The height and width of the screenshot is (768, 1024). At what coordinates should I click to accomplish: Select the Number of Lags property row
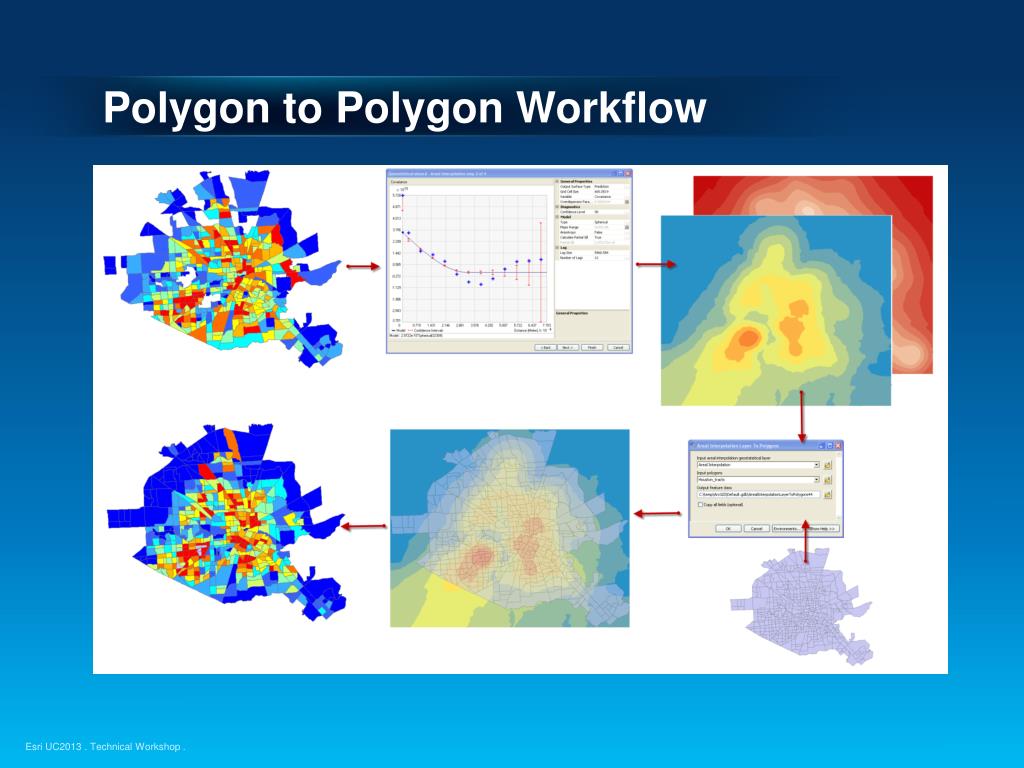tap(594, 258)
